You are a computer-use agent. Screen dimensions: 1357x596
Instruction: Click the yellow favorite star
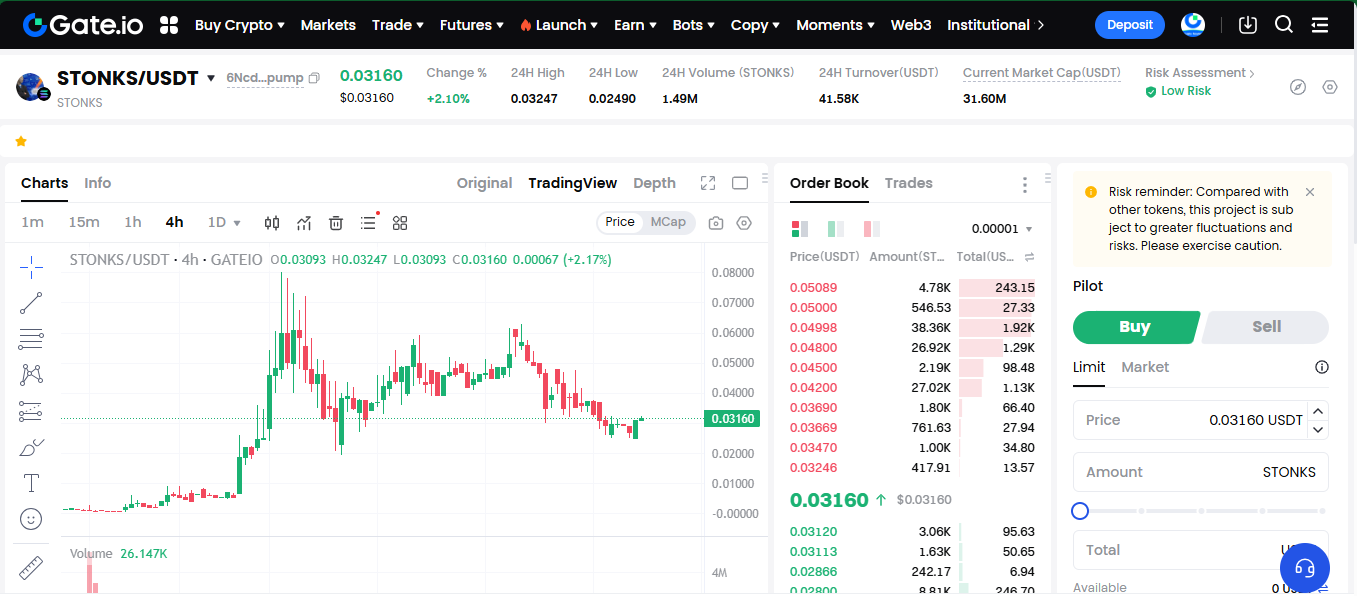point(21,142)
